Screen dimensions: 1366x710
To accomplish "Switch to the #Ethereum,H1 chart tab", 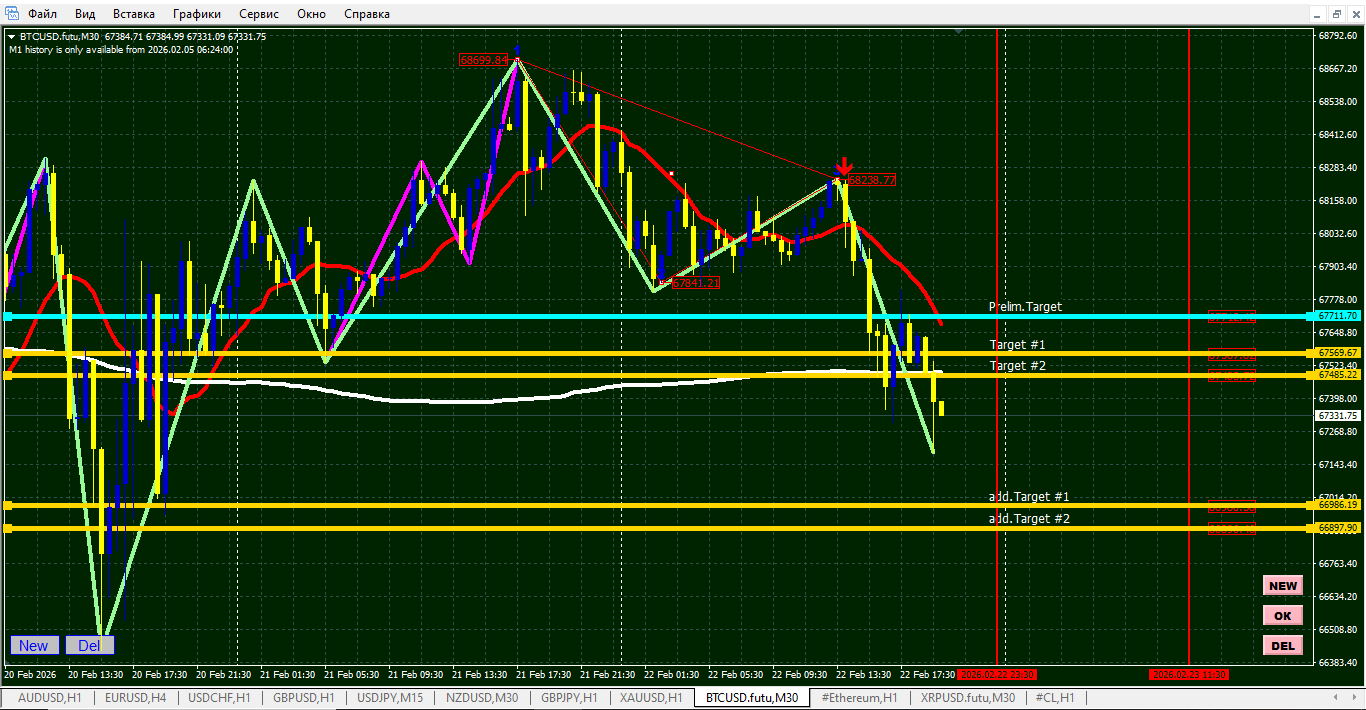I will 859,698.
